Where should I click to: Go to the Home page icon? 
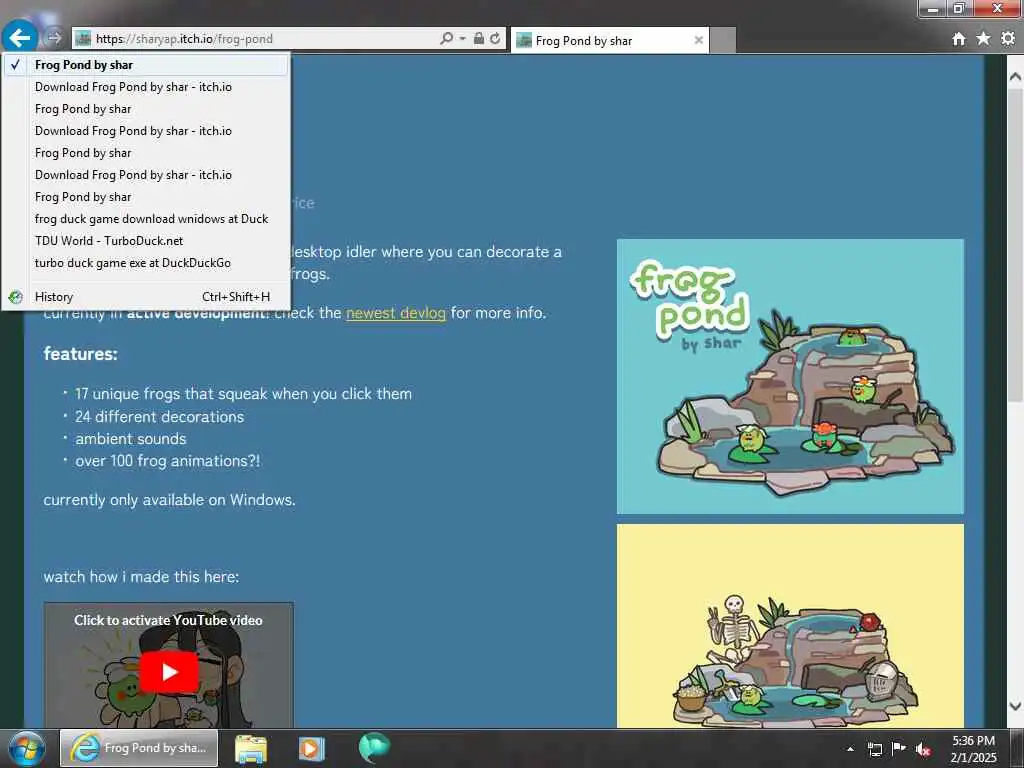(x=958, y=39)
